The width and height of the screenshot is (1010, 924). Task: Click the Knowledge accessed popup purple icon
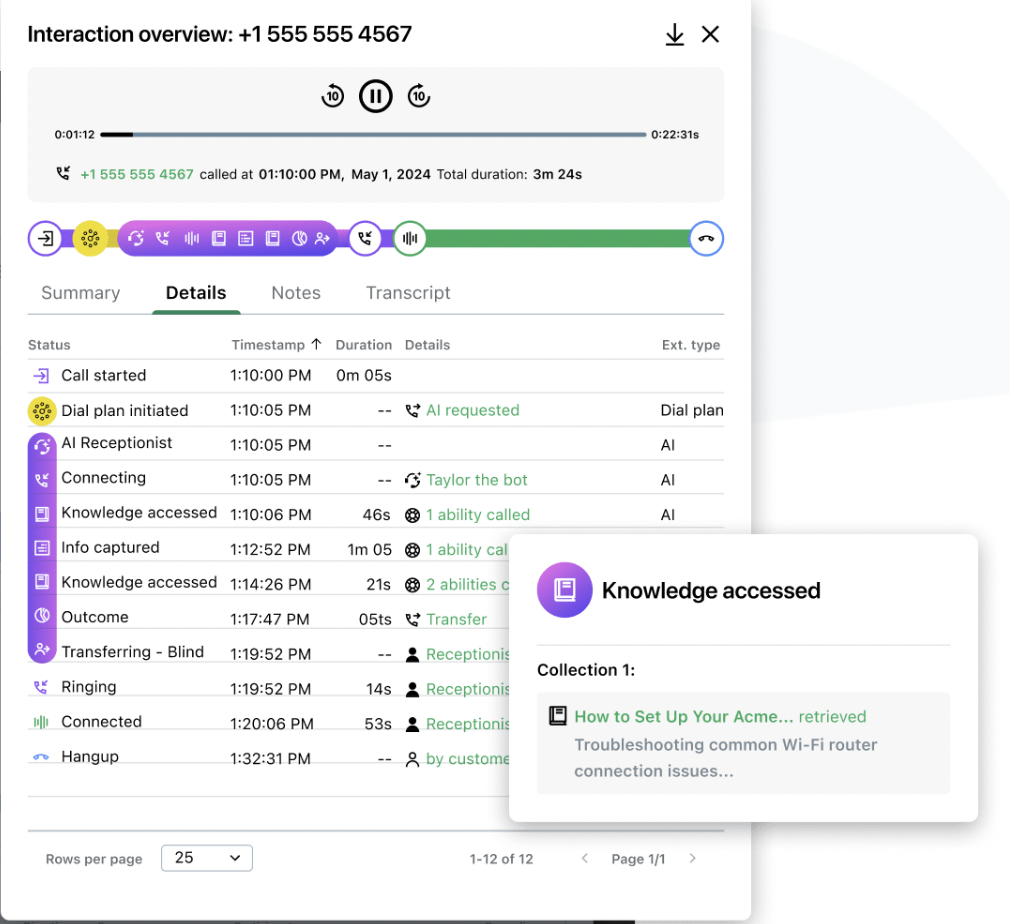pos(564,590)
